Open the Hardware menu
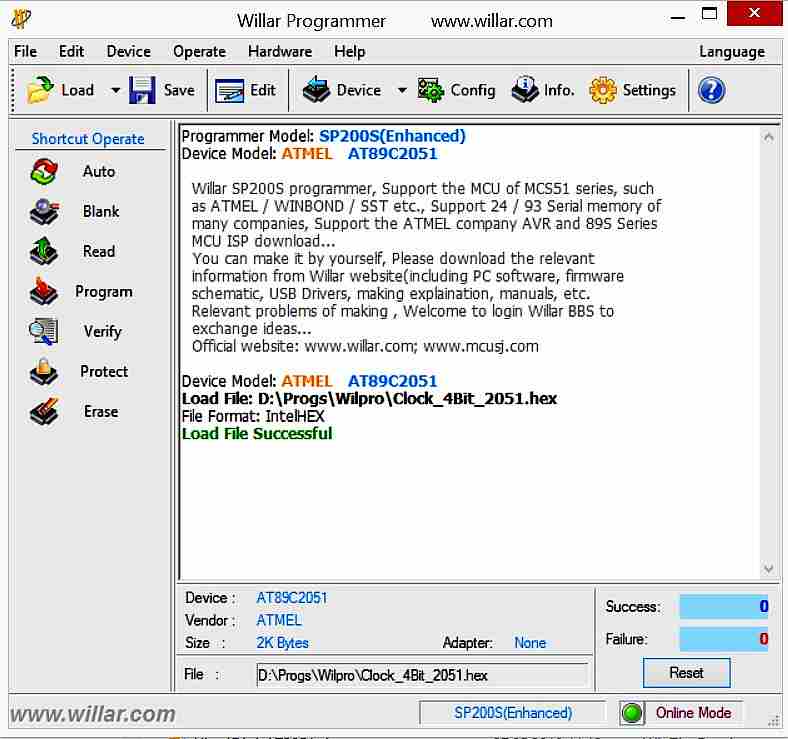Viewport: 788px width, 739px height. click(x=280, y=51)
